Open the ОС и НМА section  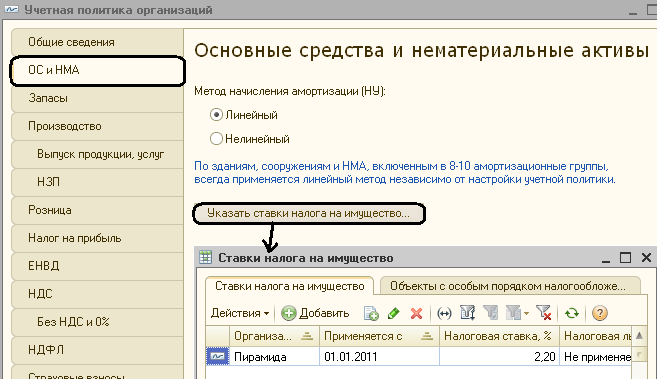(97, 70)
